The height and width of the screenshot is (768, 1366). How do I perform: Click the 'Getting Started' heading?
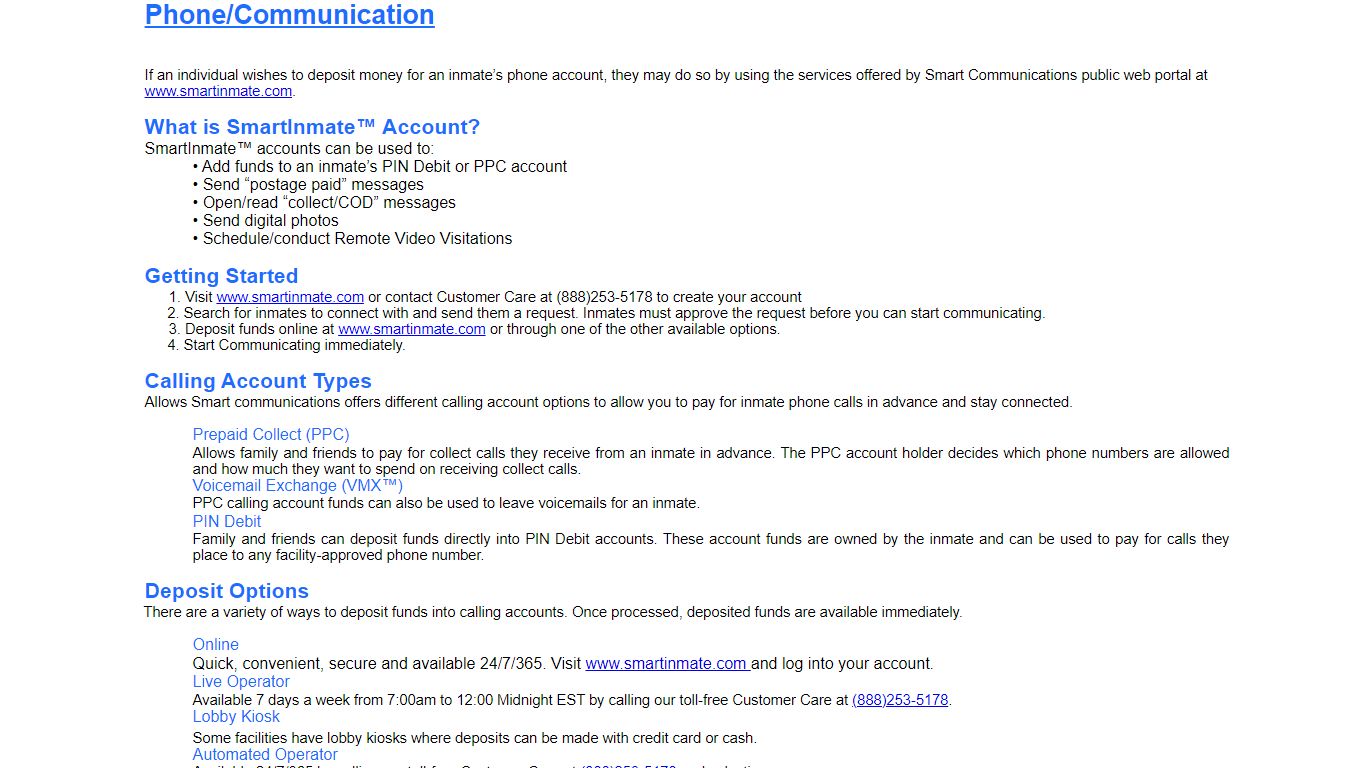point(221,276)
